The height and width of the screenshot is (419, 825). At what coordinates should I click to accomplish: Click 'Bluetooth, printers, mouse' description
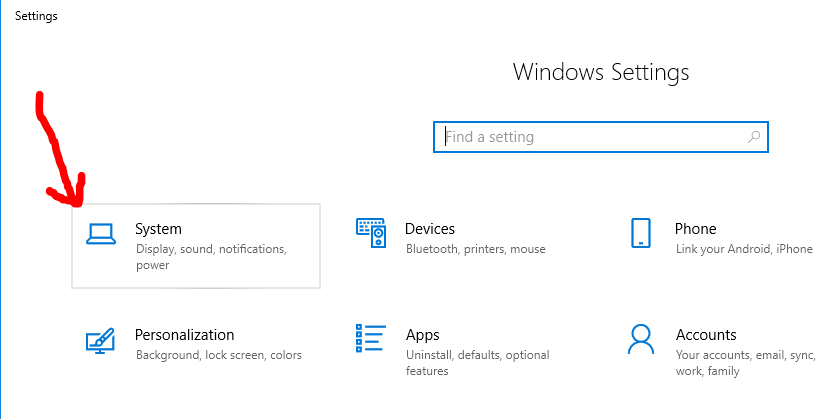click(x=475, y=249)
